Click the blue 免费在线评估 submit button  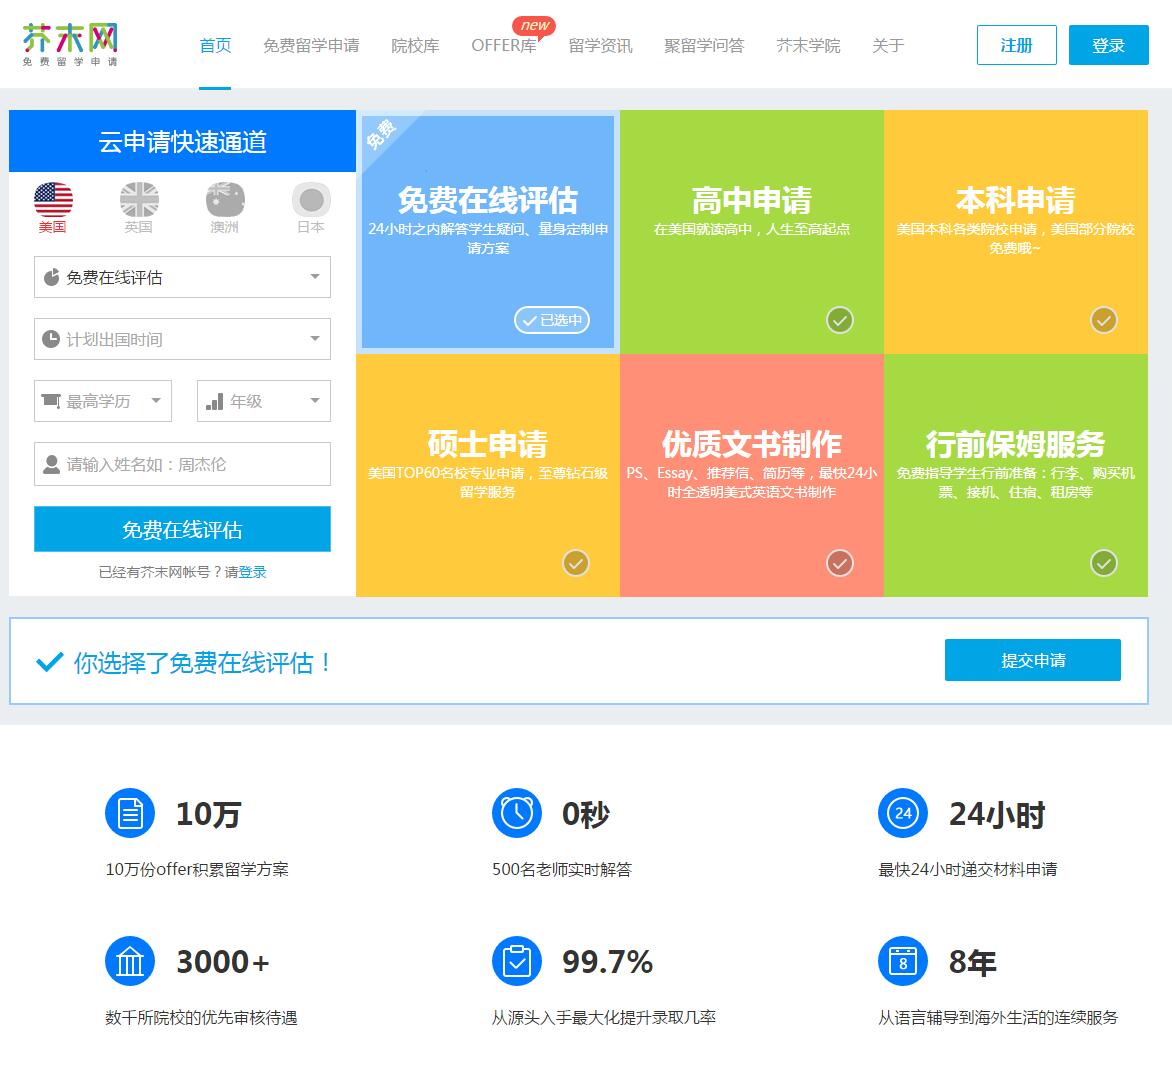[182, 529]
